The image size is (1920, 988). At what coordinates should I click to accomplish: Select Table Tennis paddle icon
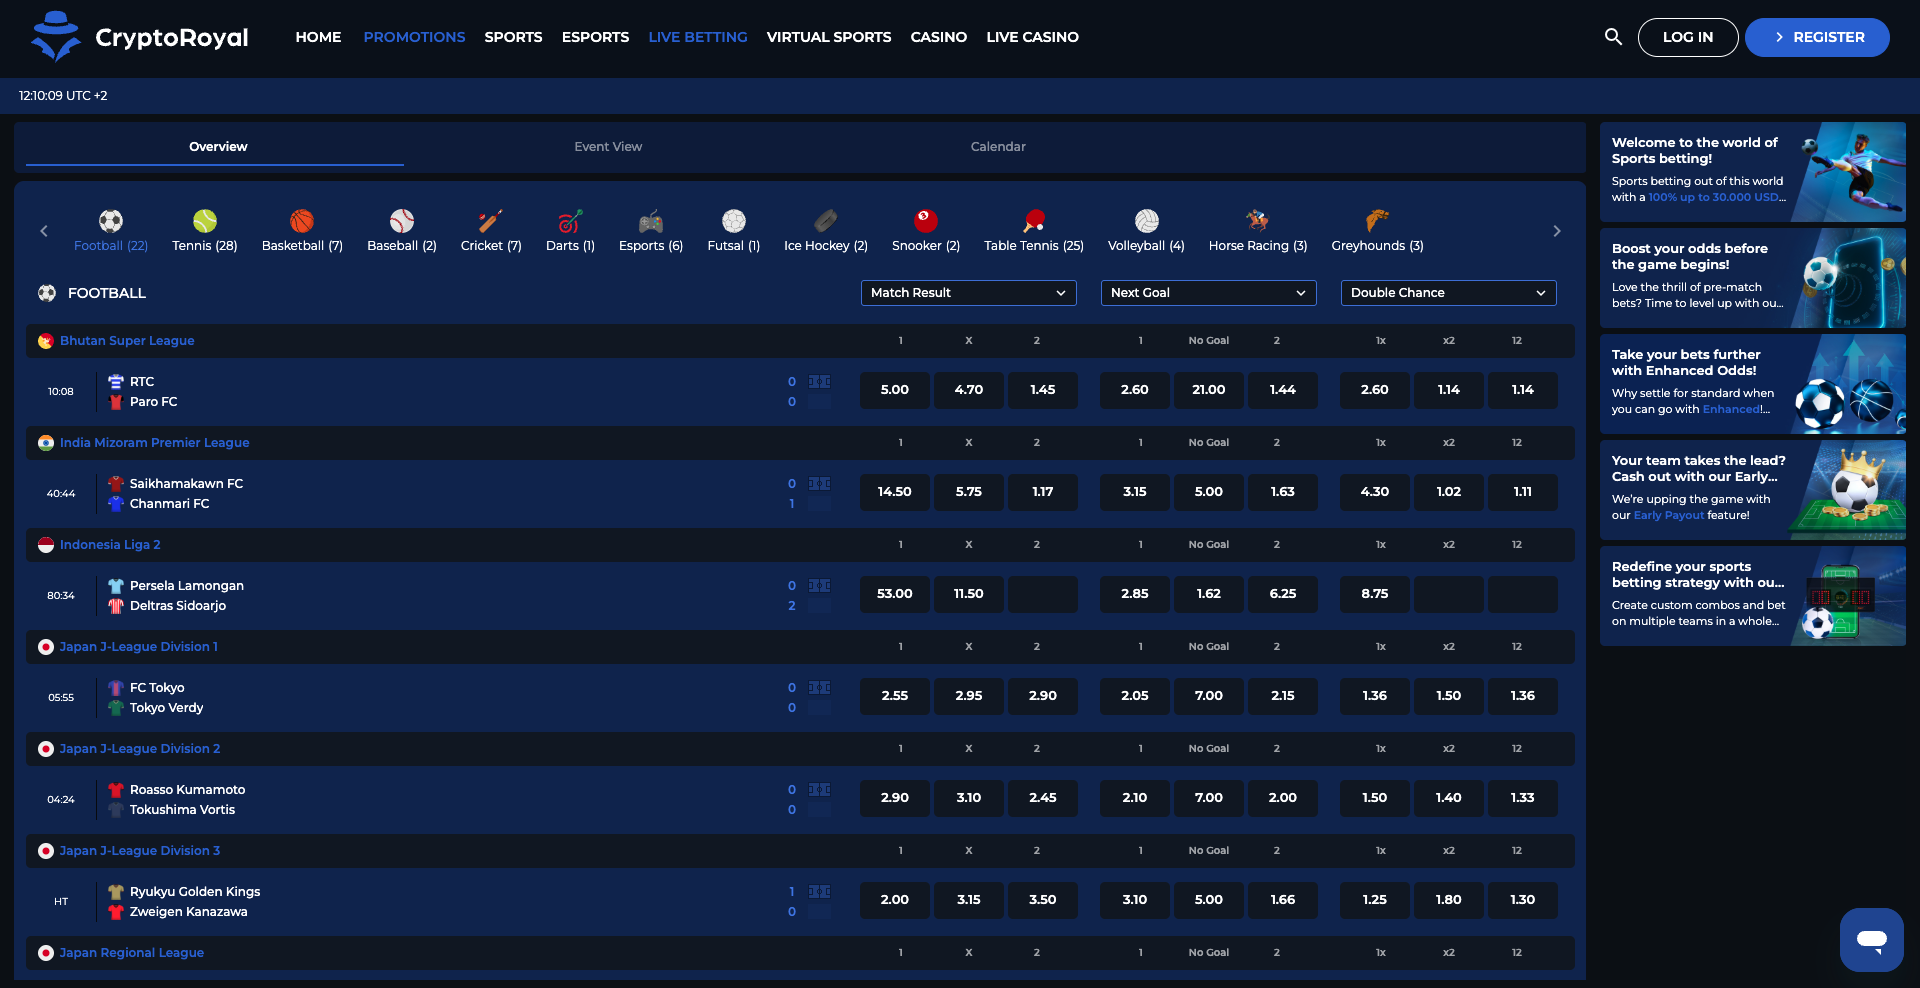click(x=1034, y=221)
